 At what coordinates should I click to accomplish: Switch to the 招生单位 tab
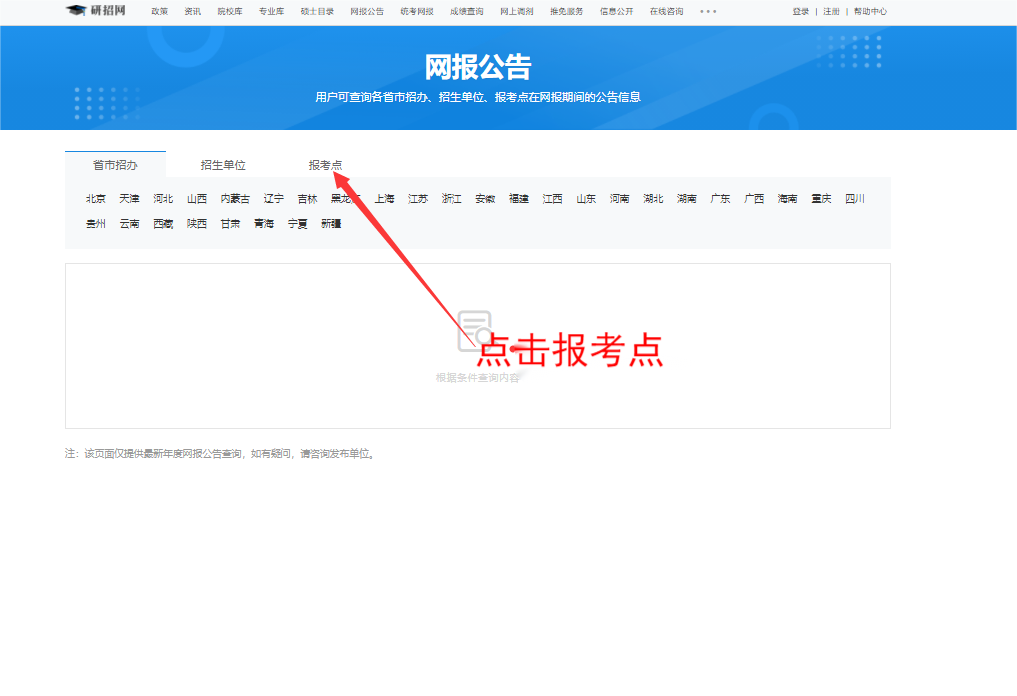coord(223,165)
